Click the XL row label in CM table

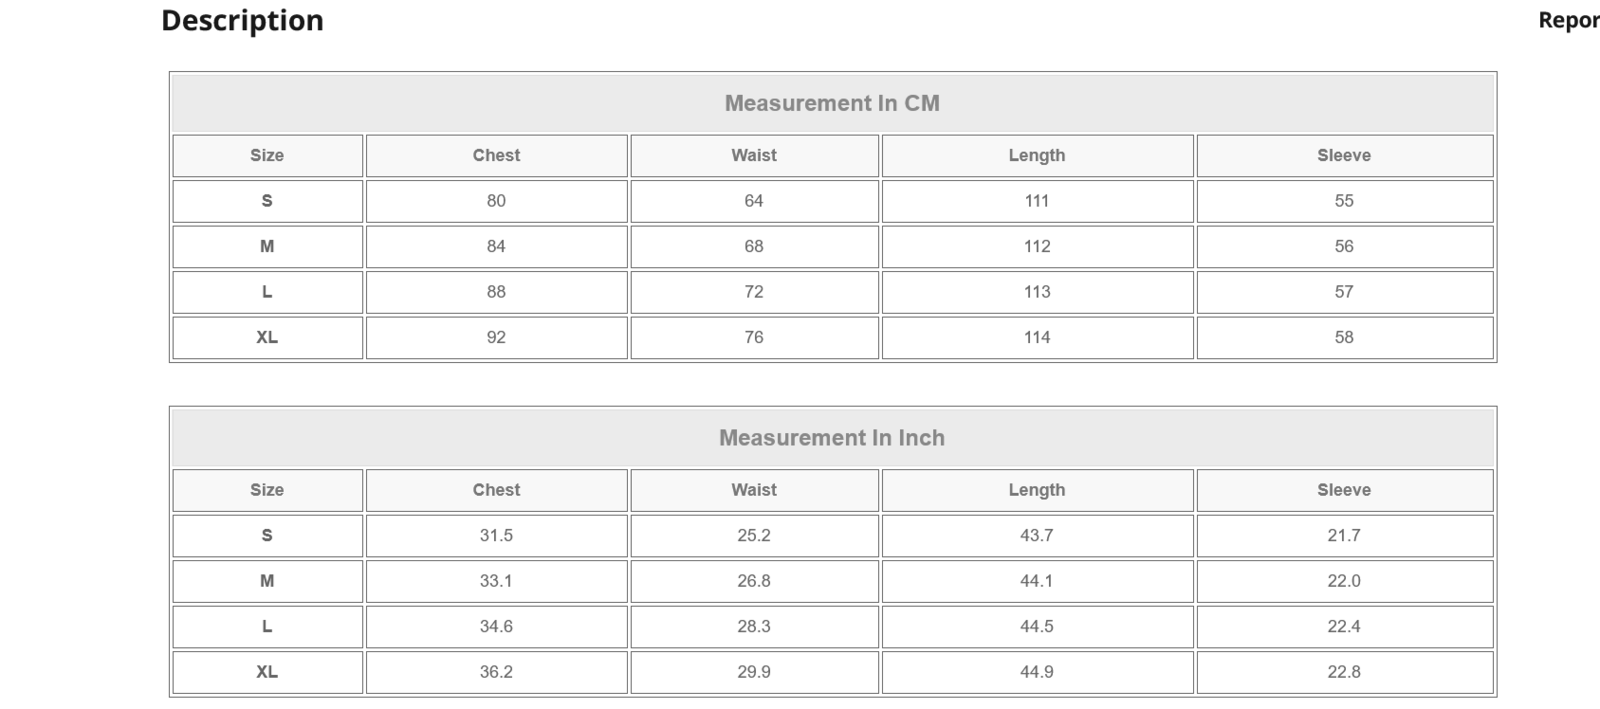tap(267, 338)
